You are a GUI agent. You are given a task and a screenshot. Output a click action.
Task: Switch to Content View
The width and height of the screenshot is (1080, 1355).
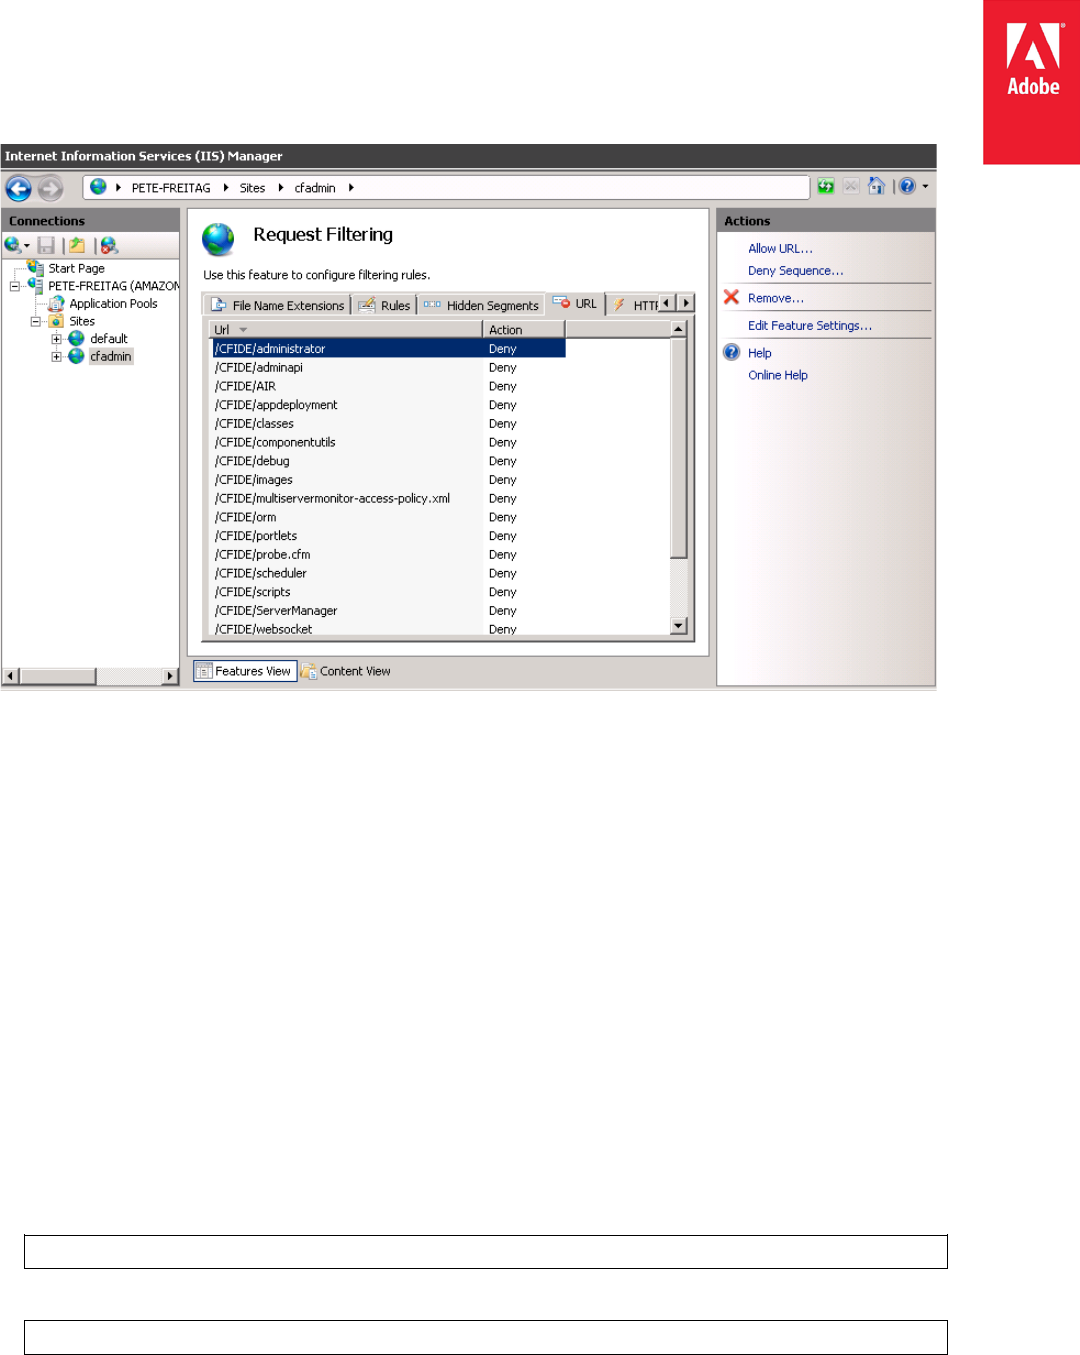[346, 671]
